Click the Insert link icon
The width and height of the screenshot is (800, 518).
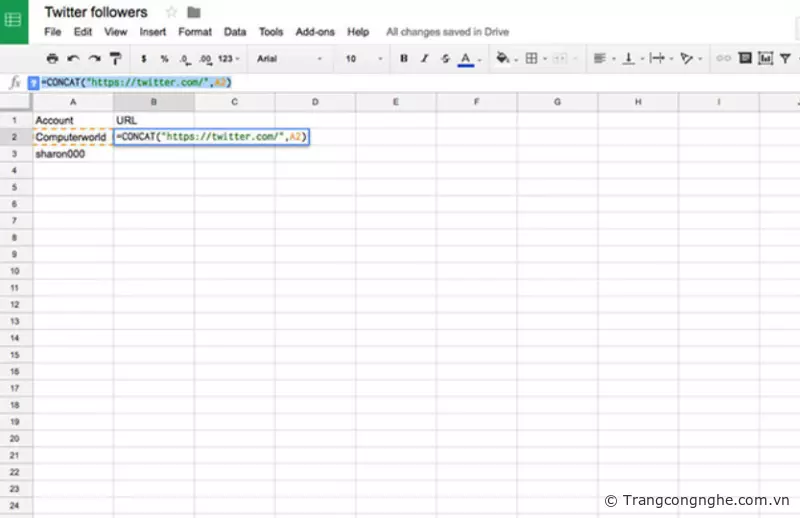coord(723,59)
